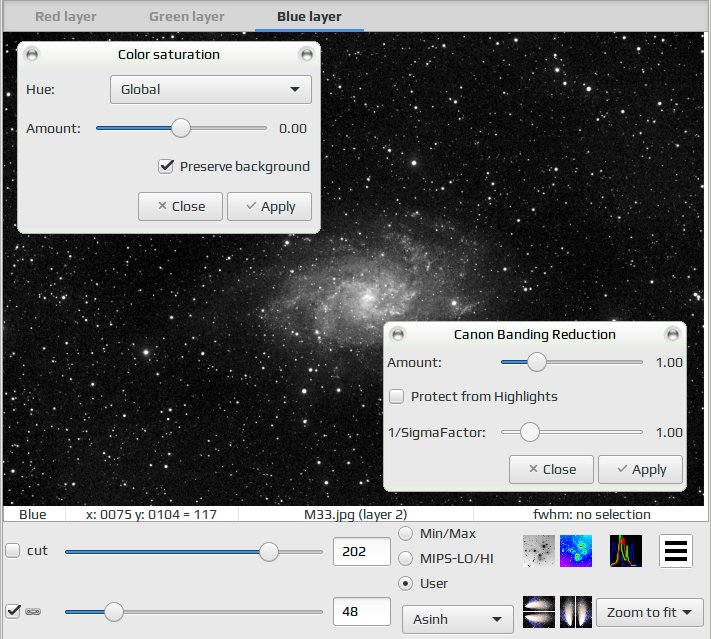The width and height of the screenshot is (711, 639).
Task: Click the horizontal mirror image icon
Action: click(x=576, y=612)
